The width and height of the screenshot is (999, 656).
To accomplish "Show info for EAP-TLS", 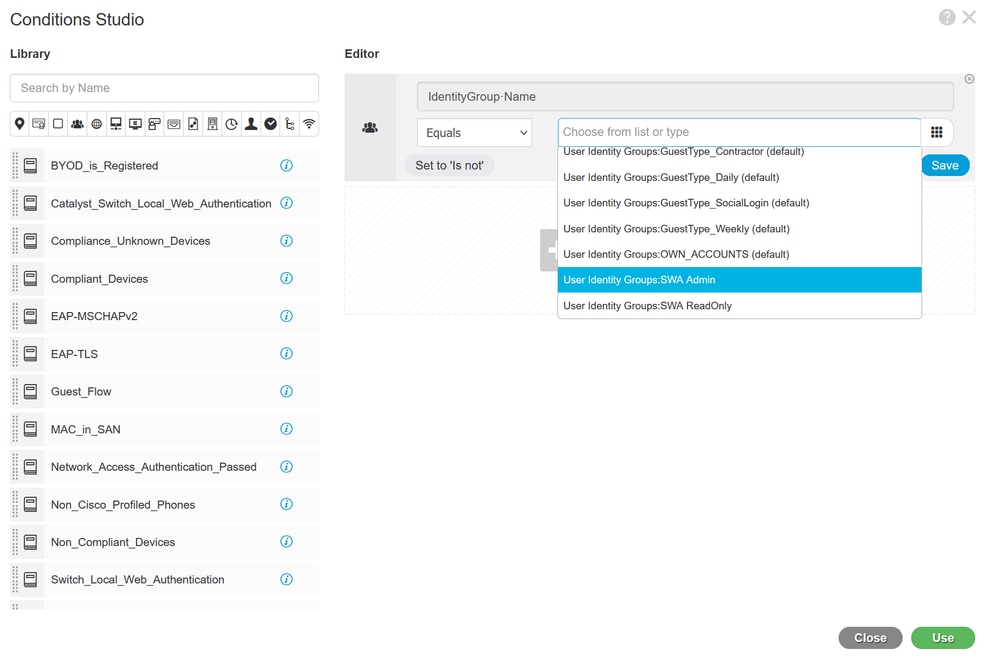I will click(x=287, y=353).
